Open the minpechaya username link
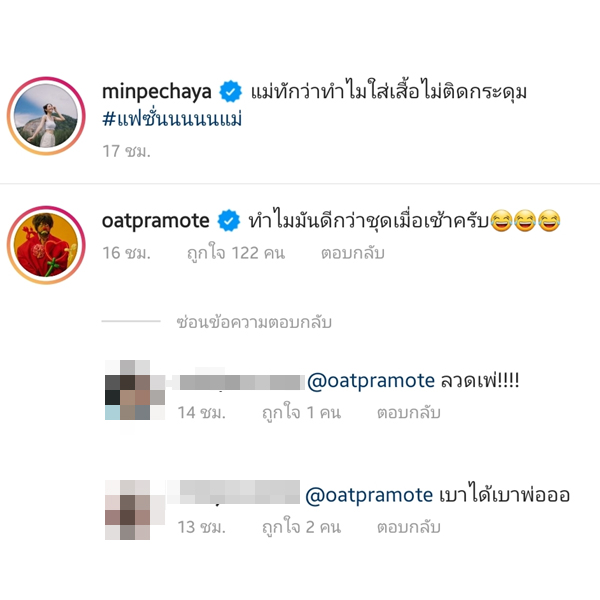The width and height of the screenshot is (600, 600). [157, 92]
